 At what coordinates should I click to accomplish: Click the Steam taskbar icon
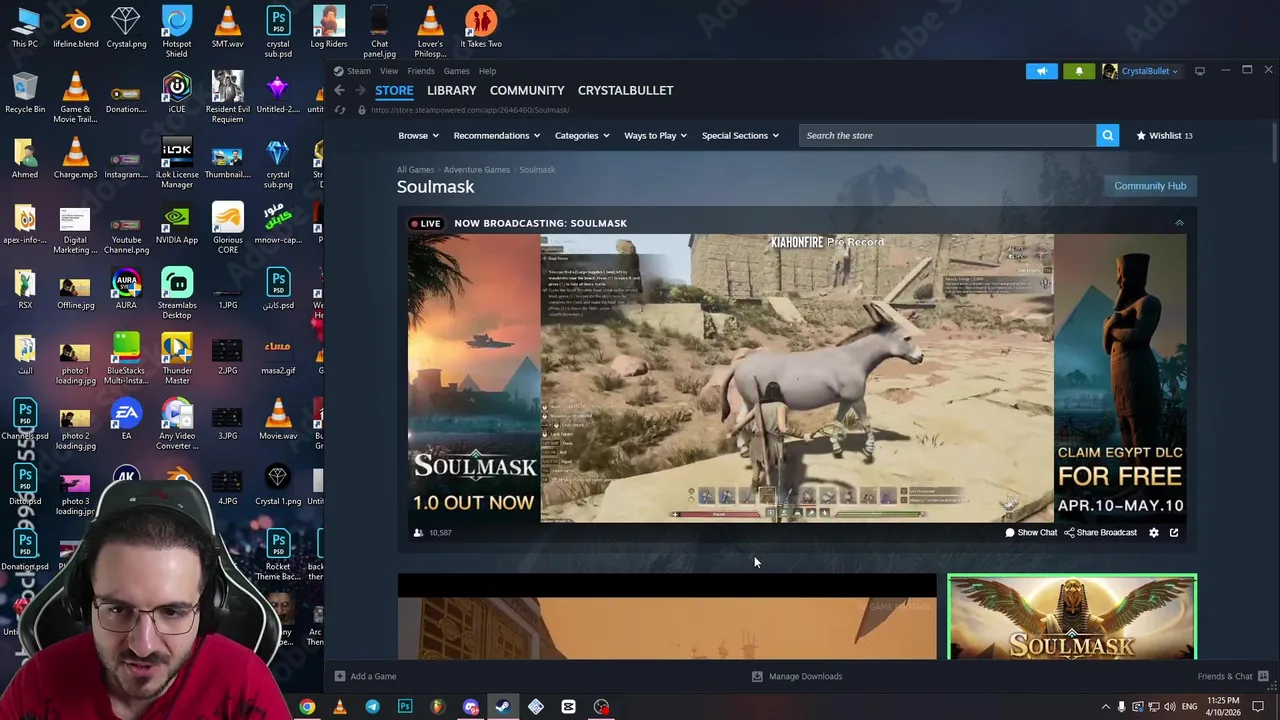[x=502, y=707]
